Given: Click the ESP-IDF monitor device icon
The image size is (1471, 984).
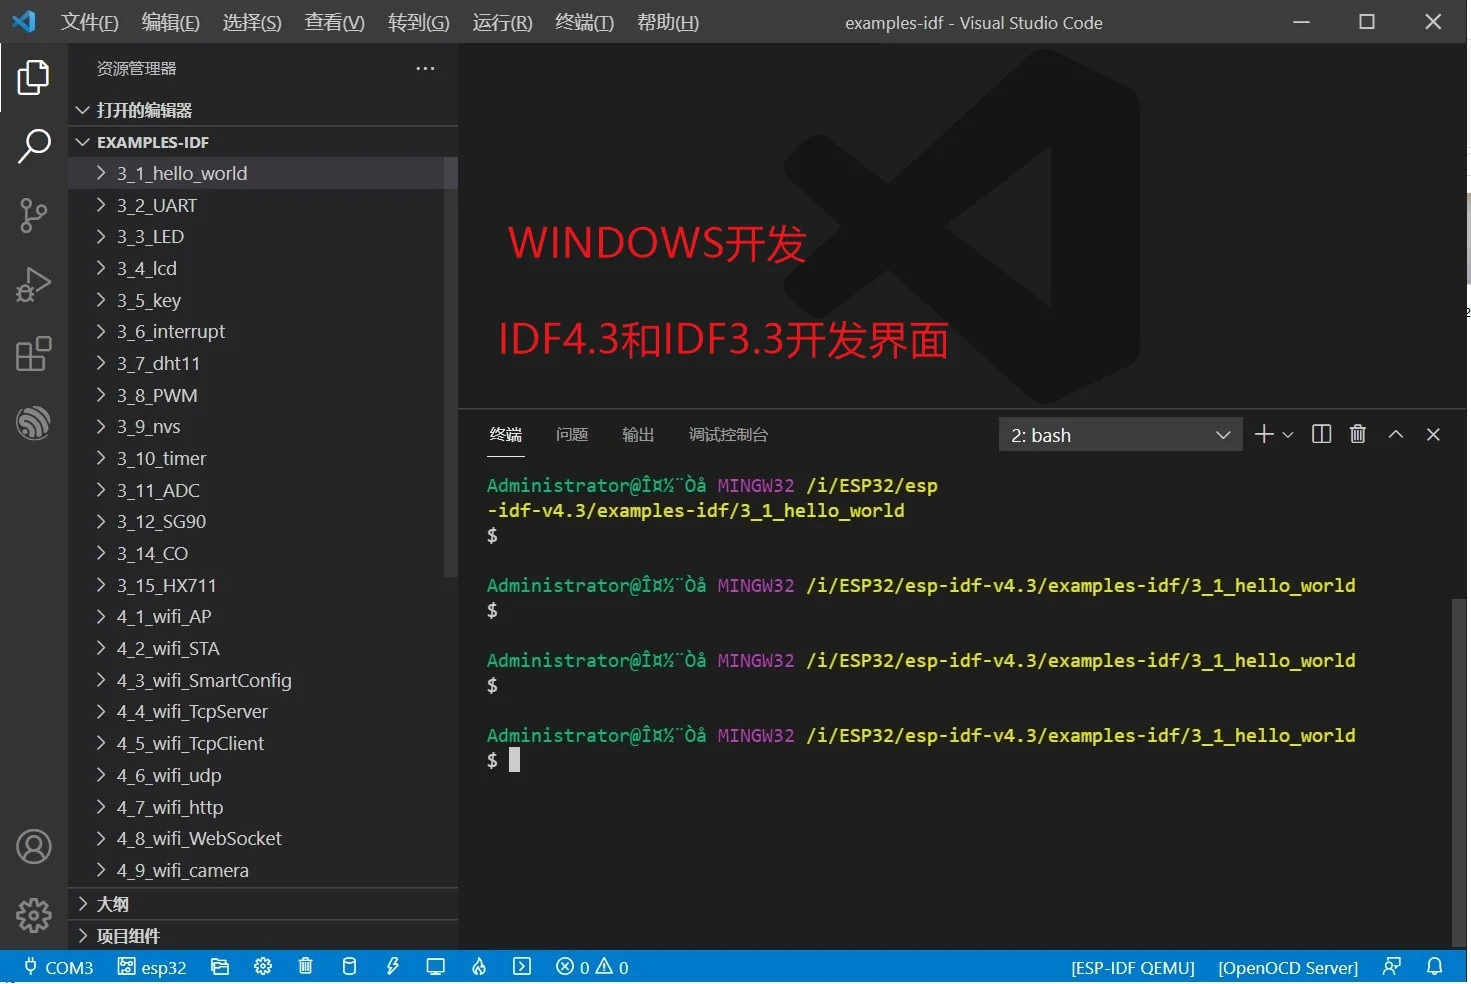Looking at the screenshot, I should click(435, 967).
